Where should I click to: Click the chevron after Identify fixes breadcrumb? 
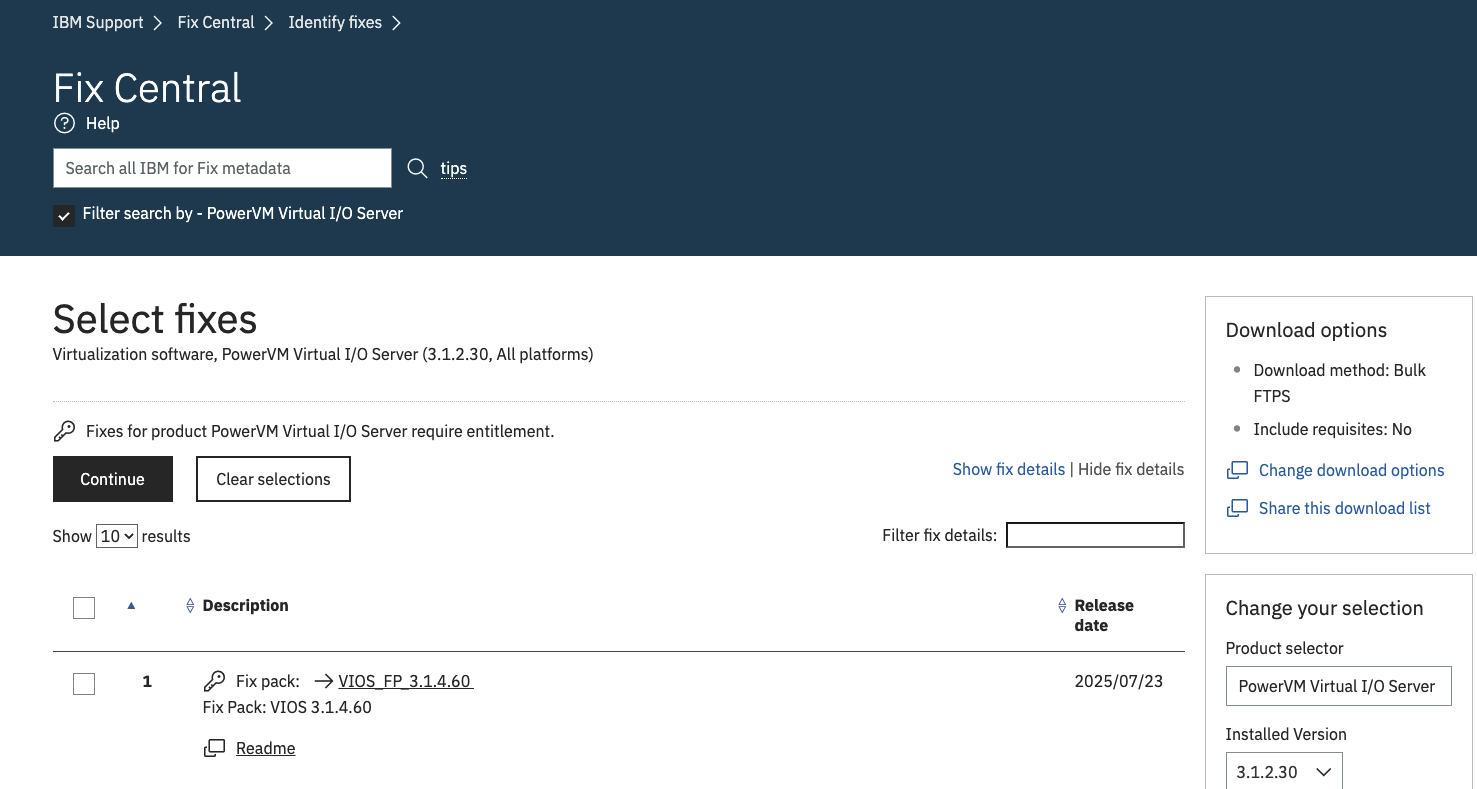click(x=396, y=22)
